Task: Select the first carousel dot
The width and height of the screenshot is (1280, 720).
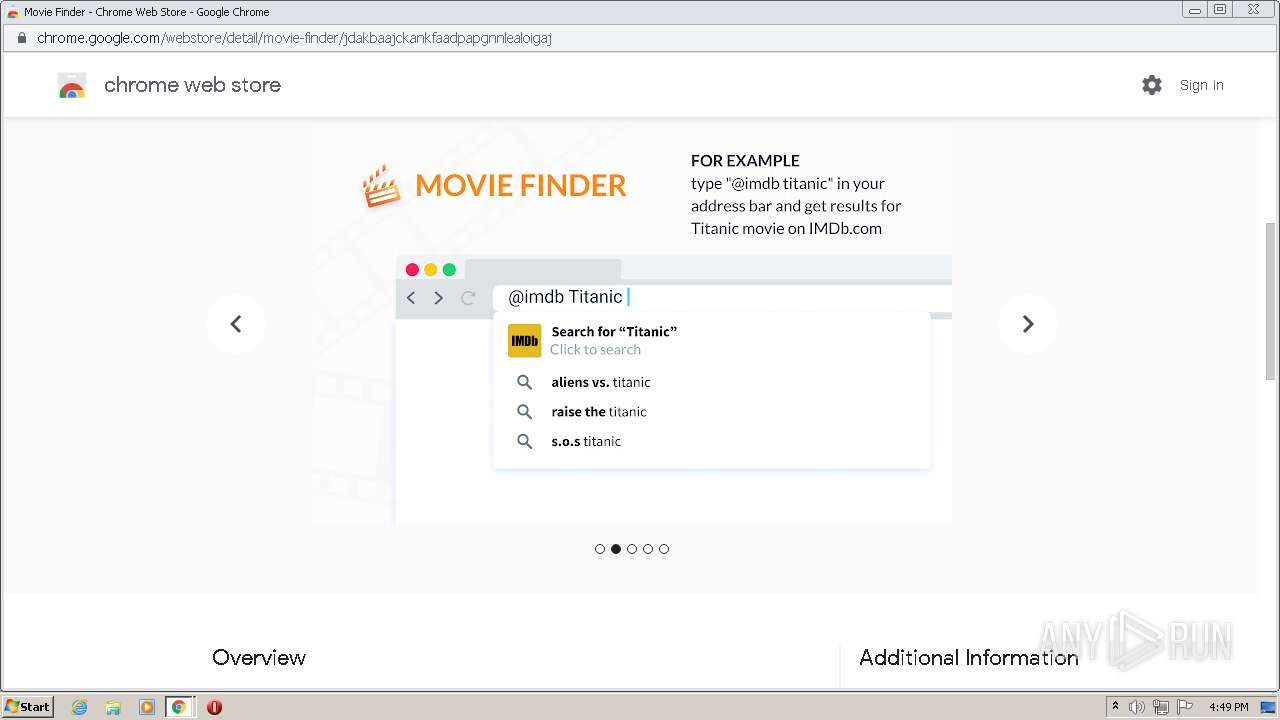Action: [x=600, y=549]
